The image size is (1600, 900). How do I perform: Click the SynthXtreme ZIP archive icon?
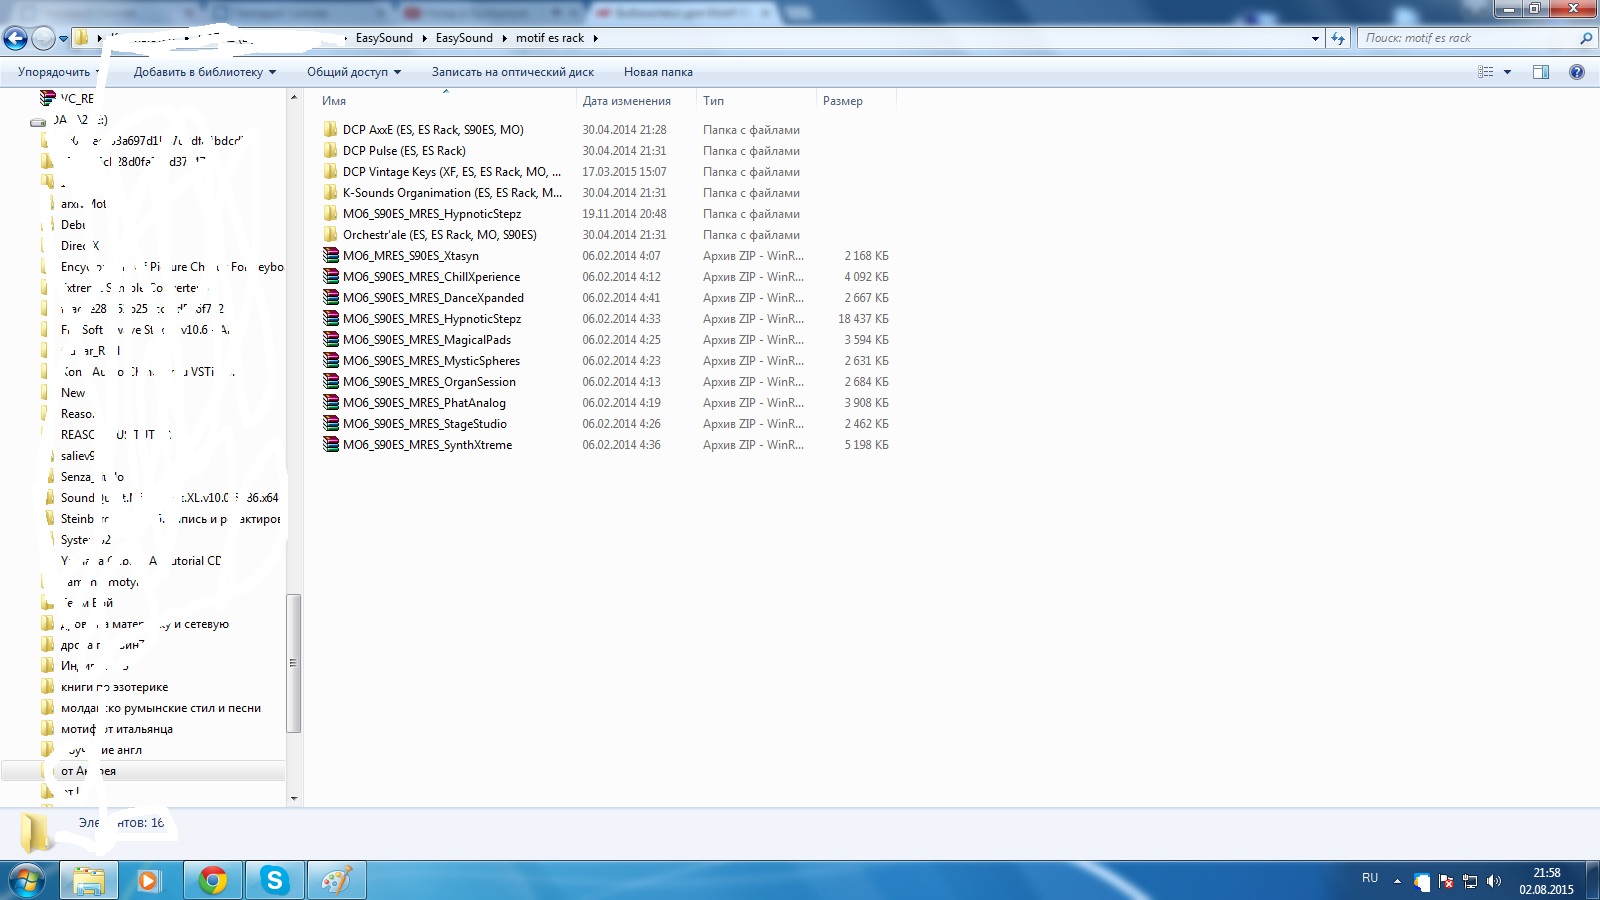(x=330, y=445)
